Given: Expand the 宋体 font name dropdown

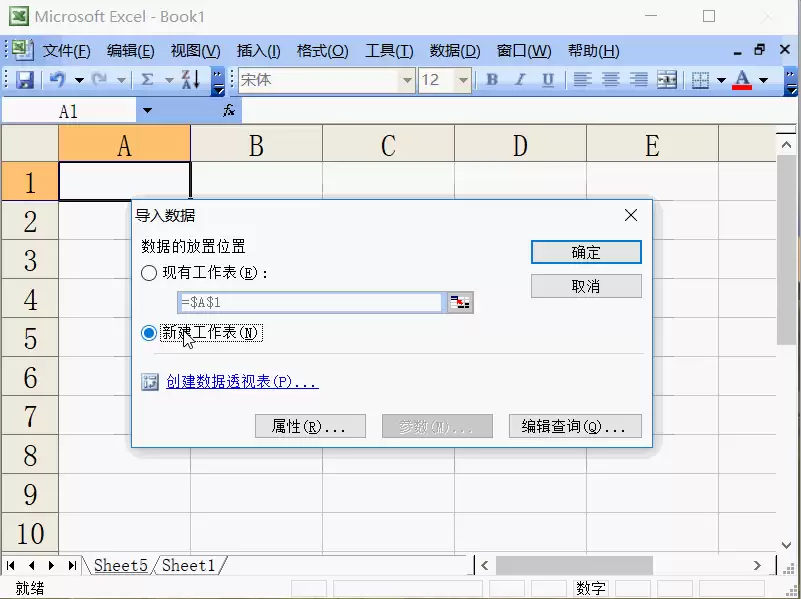Looking at the screenshot, I should (x=407, y=80).
